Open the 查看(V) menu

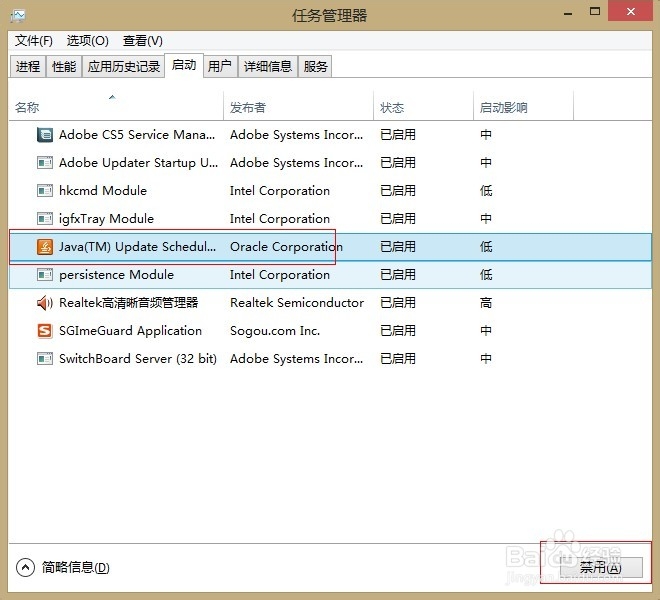coord(142,41)
